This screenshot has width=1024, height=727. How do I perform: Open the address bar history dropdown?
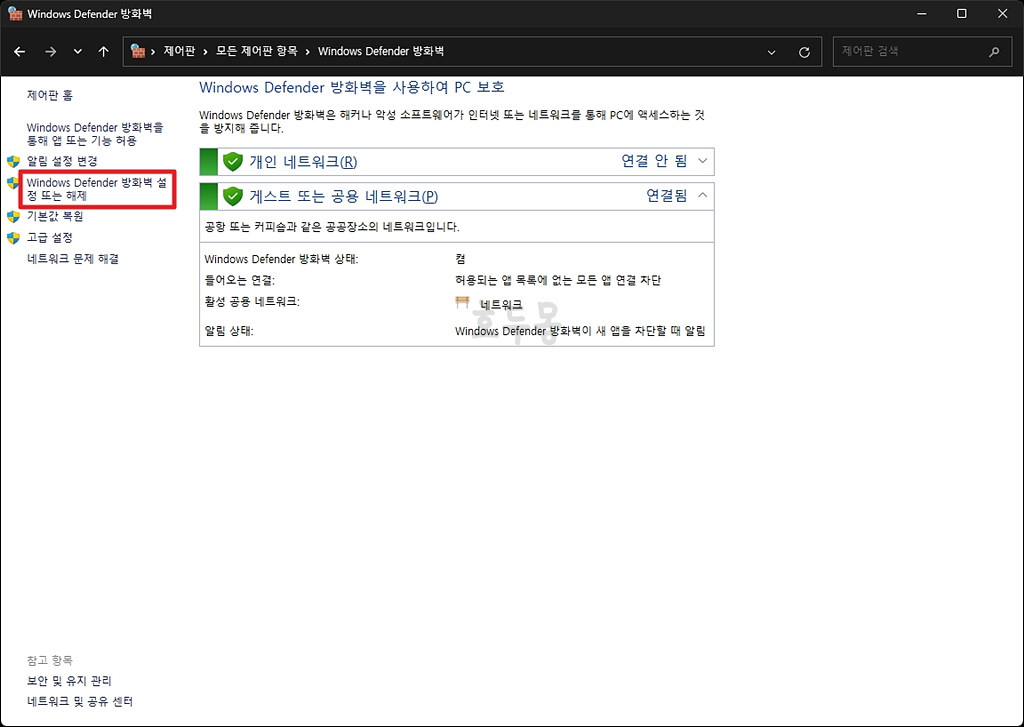(x=771, y=52)
